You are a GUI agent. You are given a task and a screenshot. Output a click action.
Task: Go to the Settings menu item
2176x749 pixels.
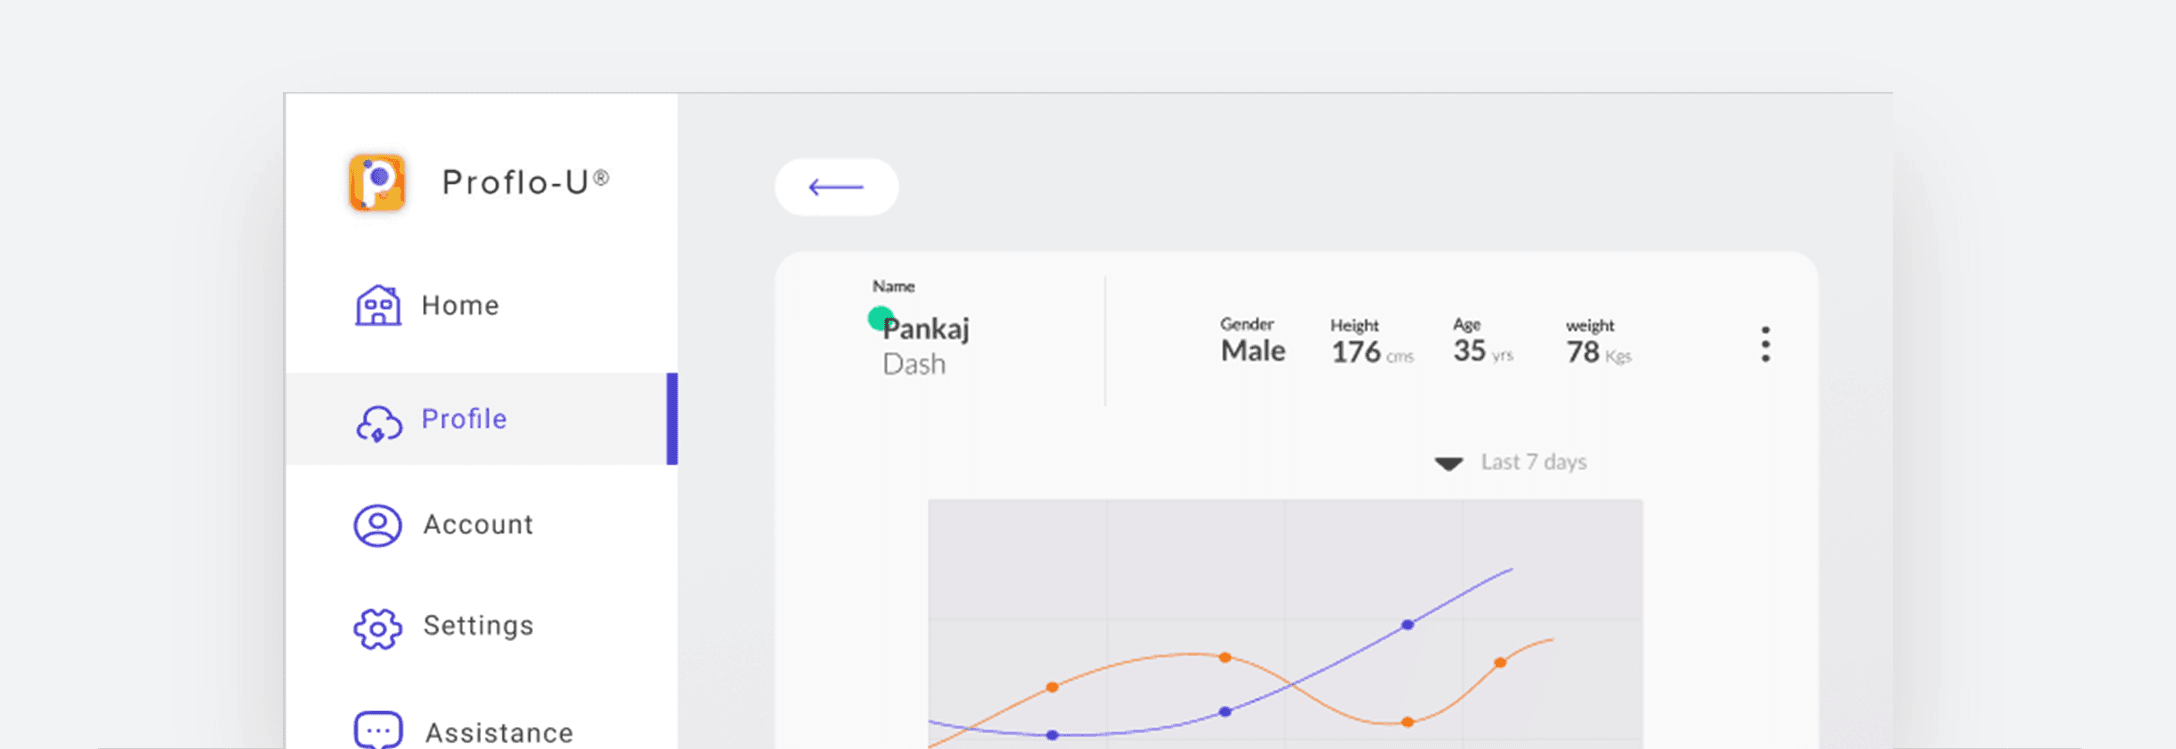pos(478,626)
